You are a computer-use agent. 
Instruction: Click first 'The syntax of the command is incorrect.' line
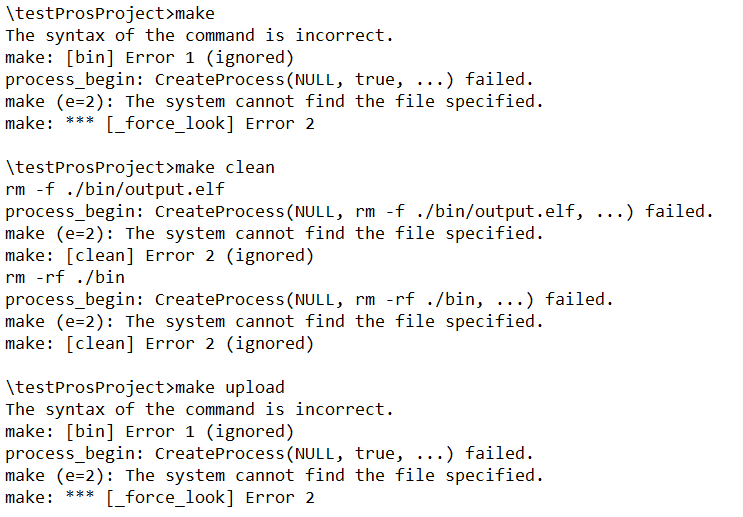199,36
